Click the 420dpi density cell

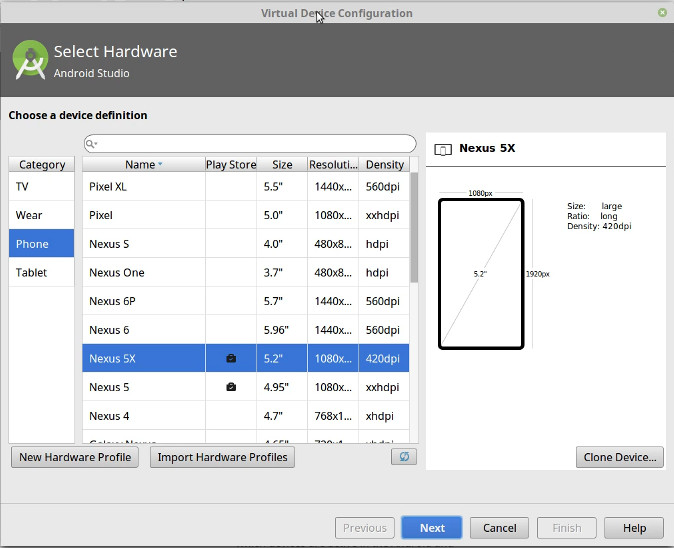384,358
